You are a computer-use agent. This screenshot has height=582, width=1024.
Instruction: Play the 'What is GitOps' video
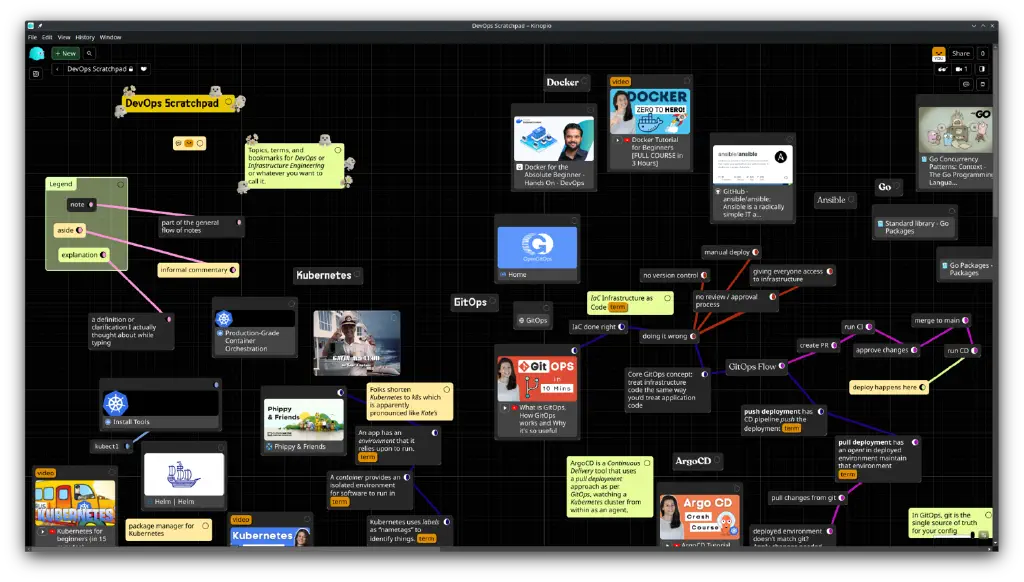tap(505, 408)
